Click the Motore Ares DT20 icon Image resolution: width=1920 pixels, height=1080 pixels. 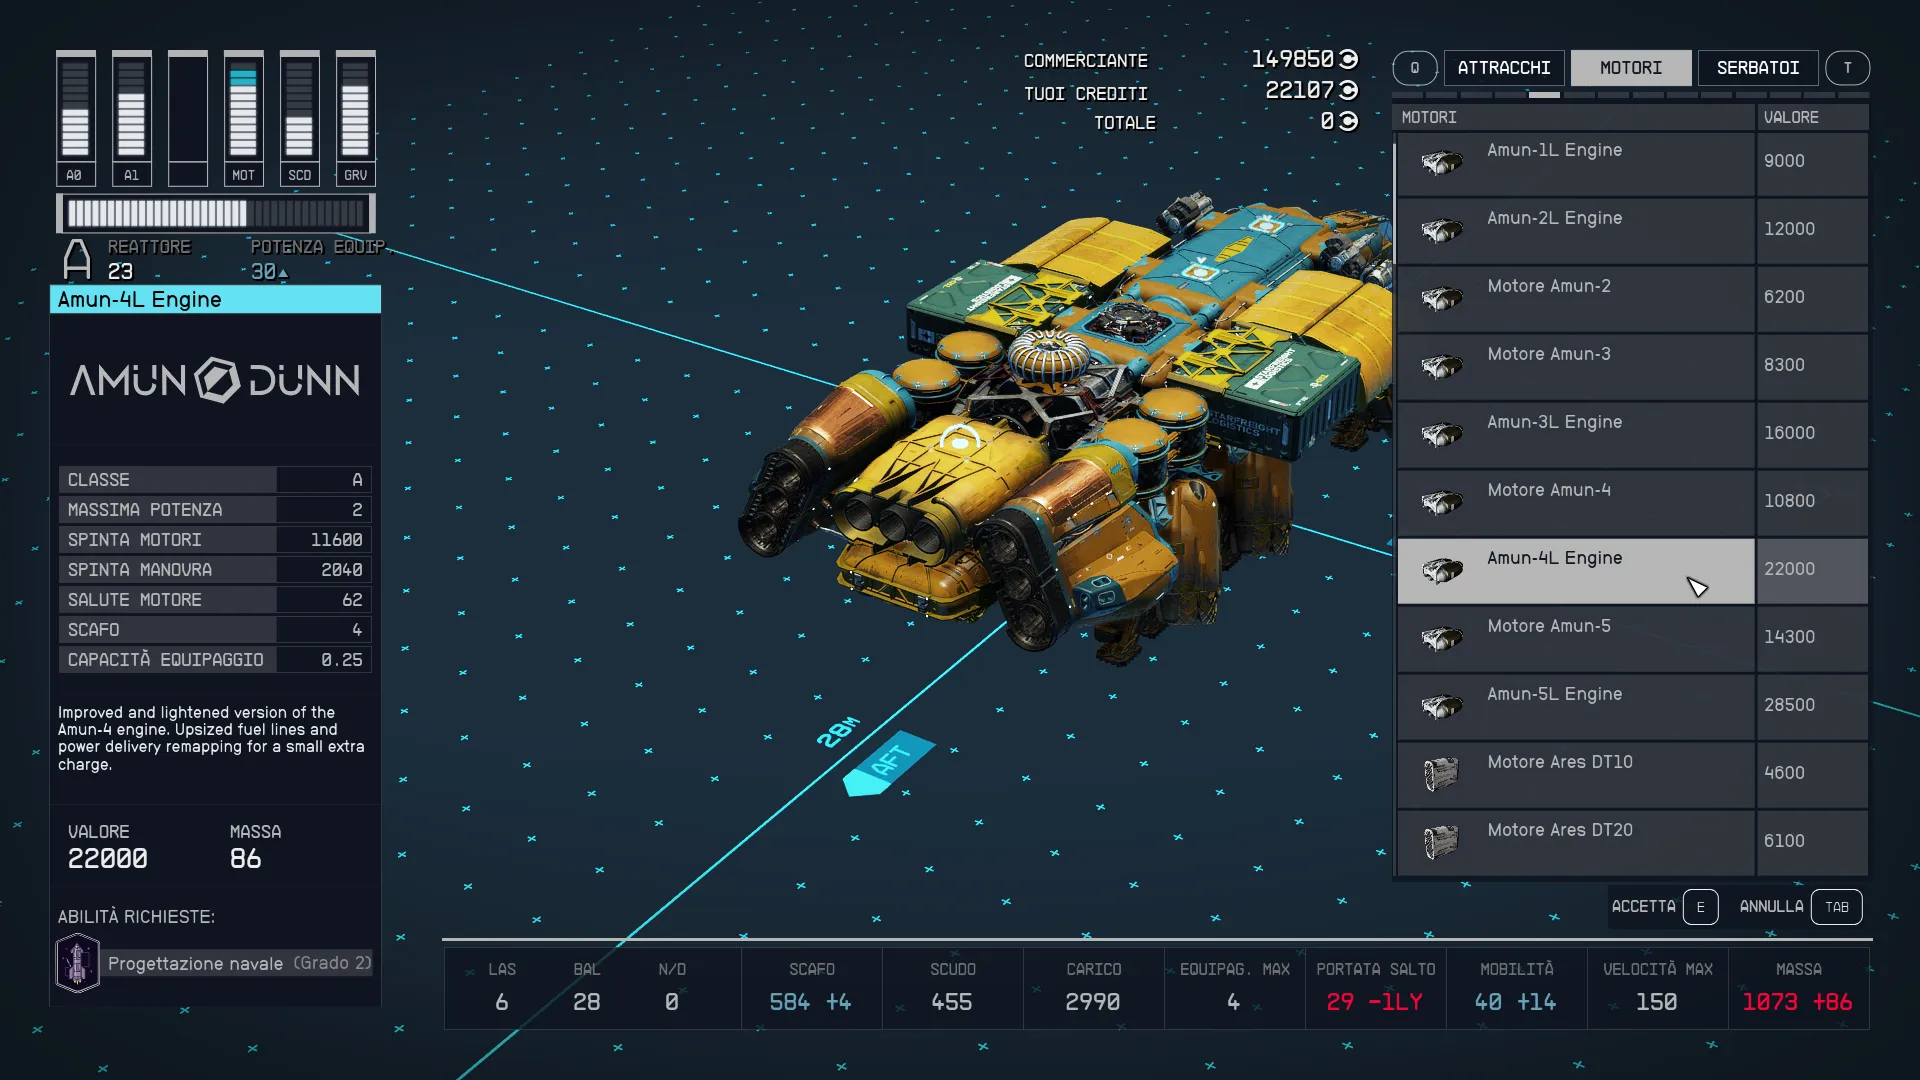pyautogui.click(x=1441, y=842)
